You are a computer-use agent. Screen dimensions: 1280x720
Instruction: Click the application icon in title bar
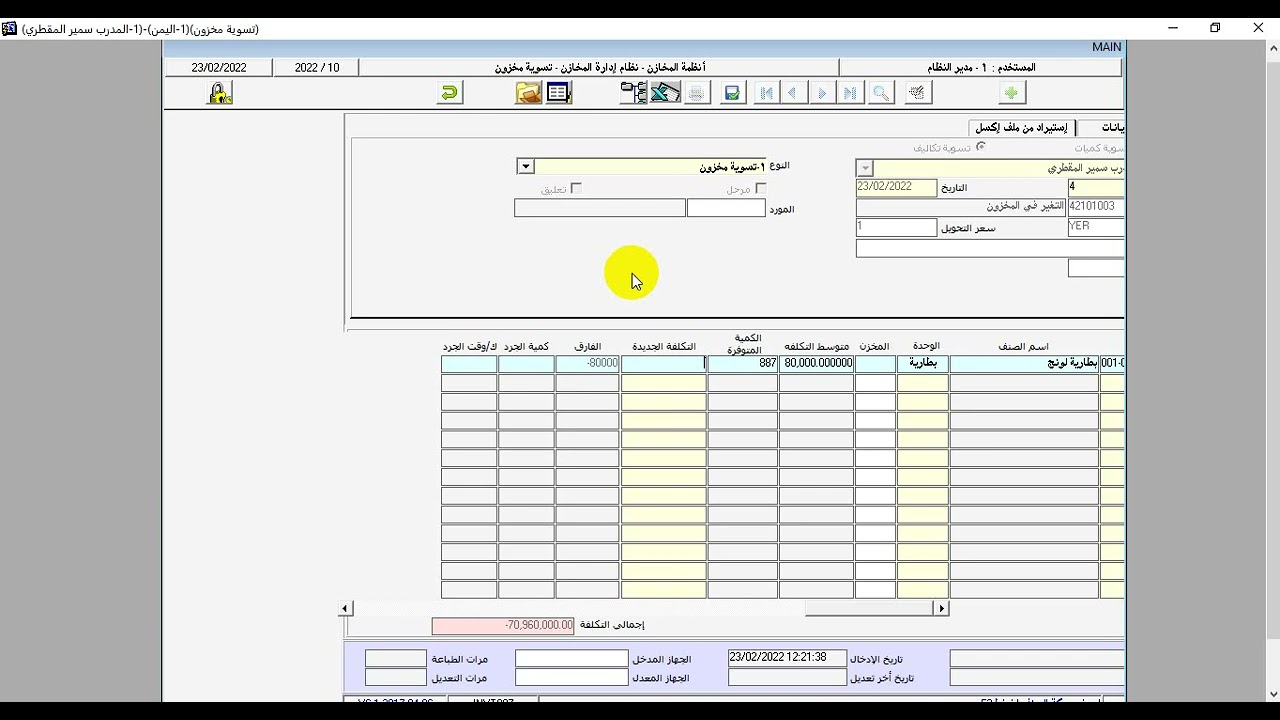pyautogui.click(x=9, y=29)
